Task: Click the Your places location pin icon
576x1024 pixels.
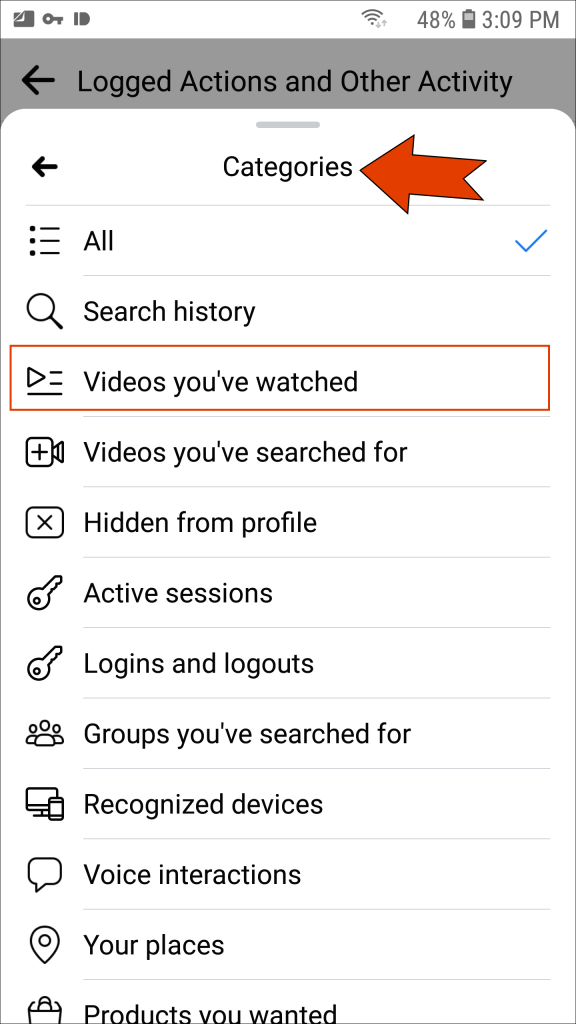Action: [x=44, y=944]
